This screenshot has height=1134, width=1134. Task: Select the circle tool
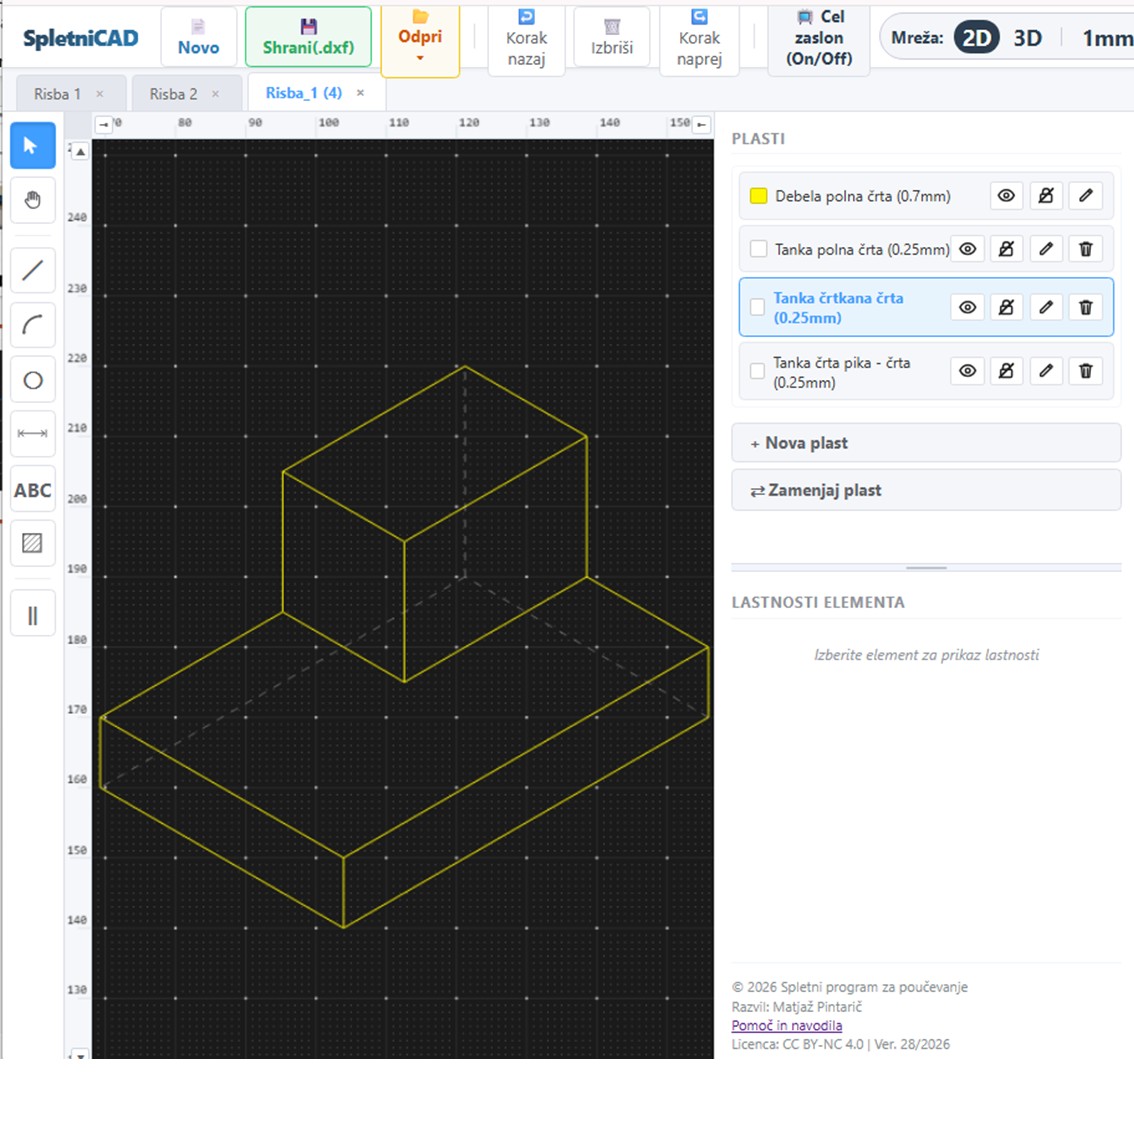pyautogui.click(x=33, y=380)
